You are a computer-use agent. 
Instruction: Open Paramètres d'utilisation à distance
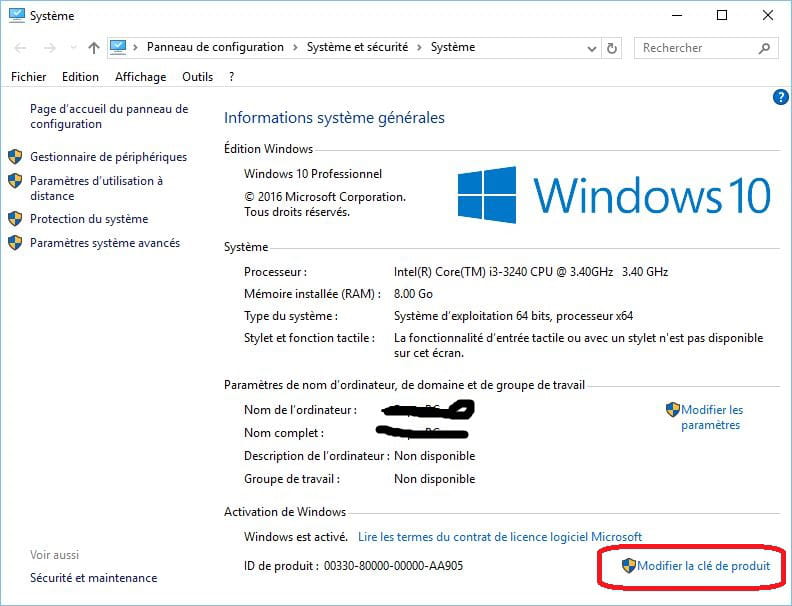point(96,188)
